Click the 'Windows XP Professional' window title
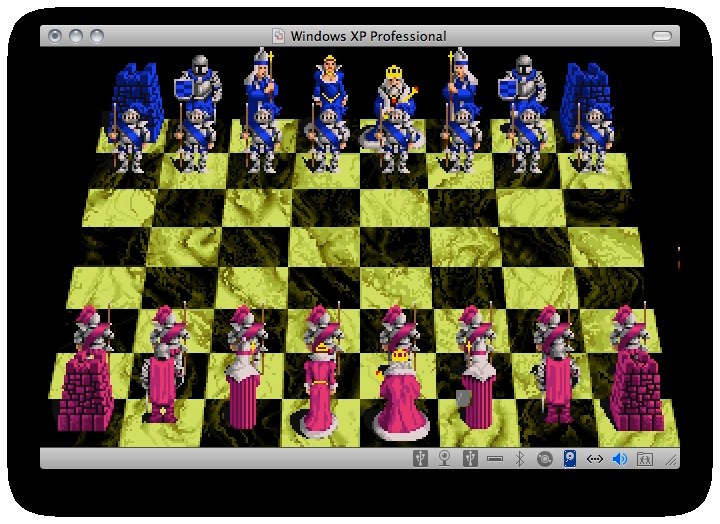 (368, 36)
